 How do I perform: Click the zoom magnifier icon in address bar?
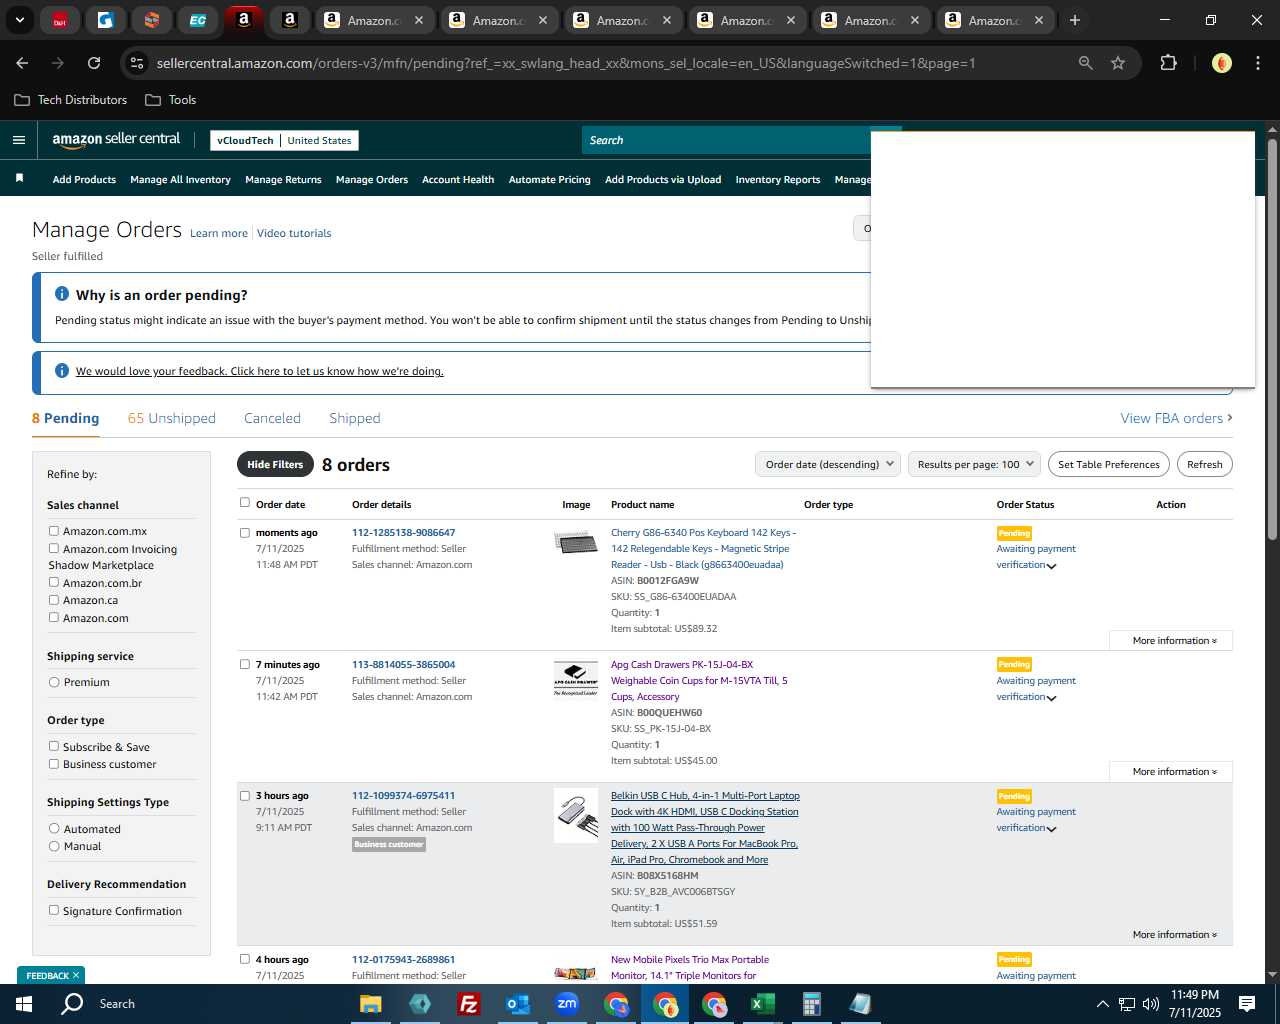tap(1085, 63)
